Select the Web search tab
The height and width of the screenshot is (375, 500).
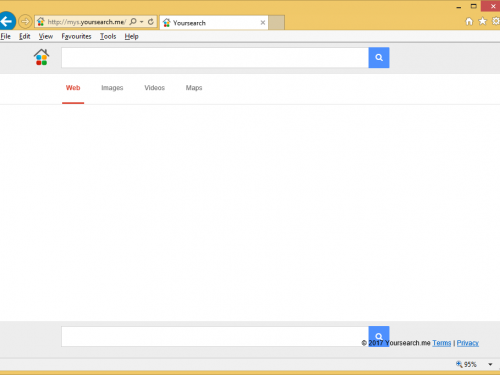coord(73,88)
